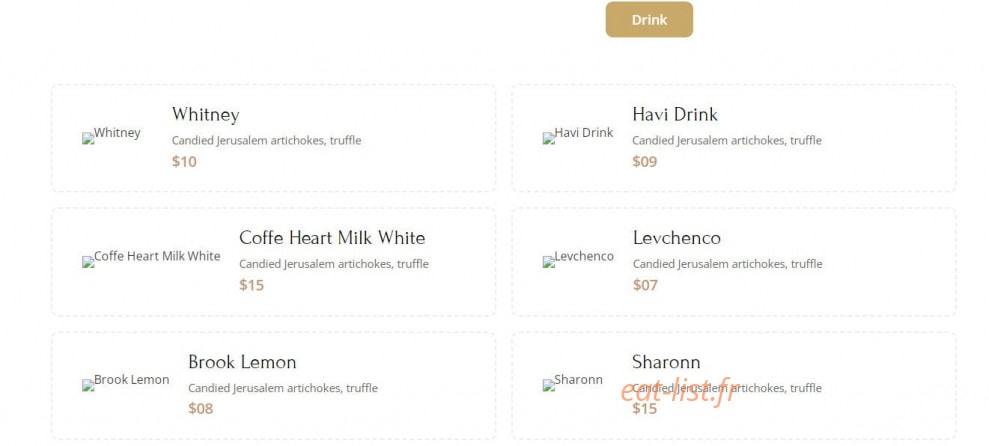
Task: Click the Levchenco broken image thumbnail
Action: 578,257
